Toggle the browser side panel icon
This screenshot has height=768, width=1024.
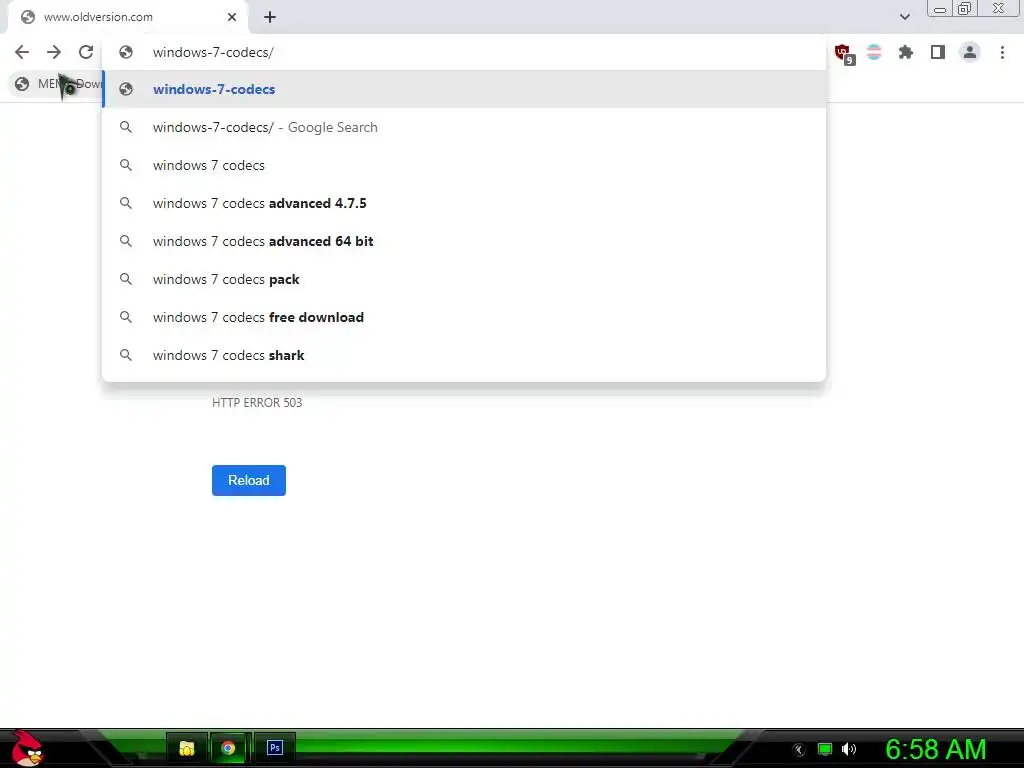(938, 52)
